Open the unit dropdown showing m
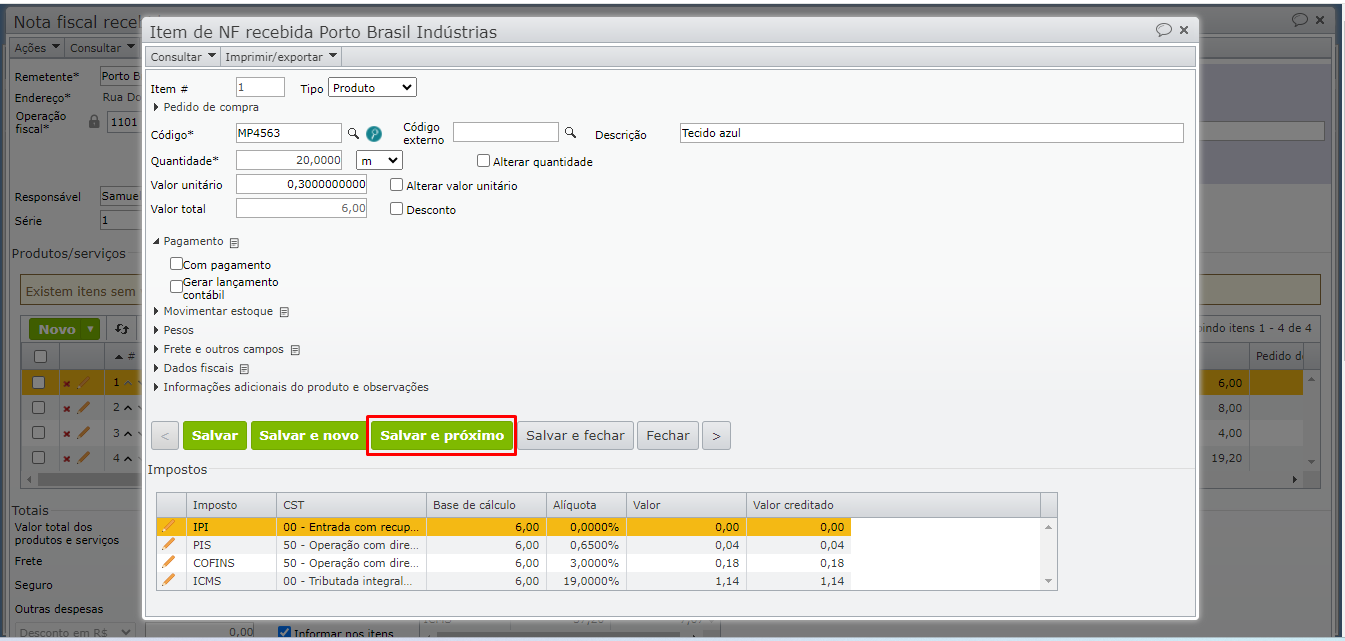Viewport: 1345px width, 641px height. (x=379, y=160)
